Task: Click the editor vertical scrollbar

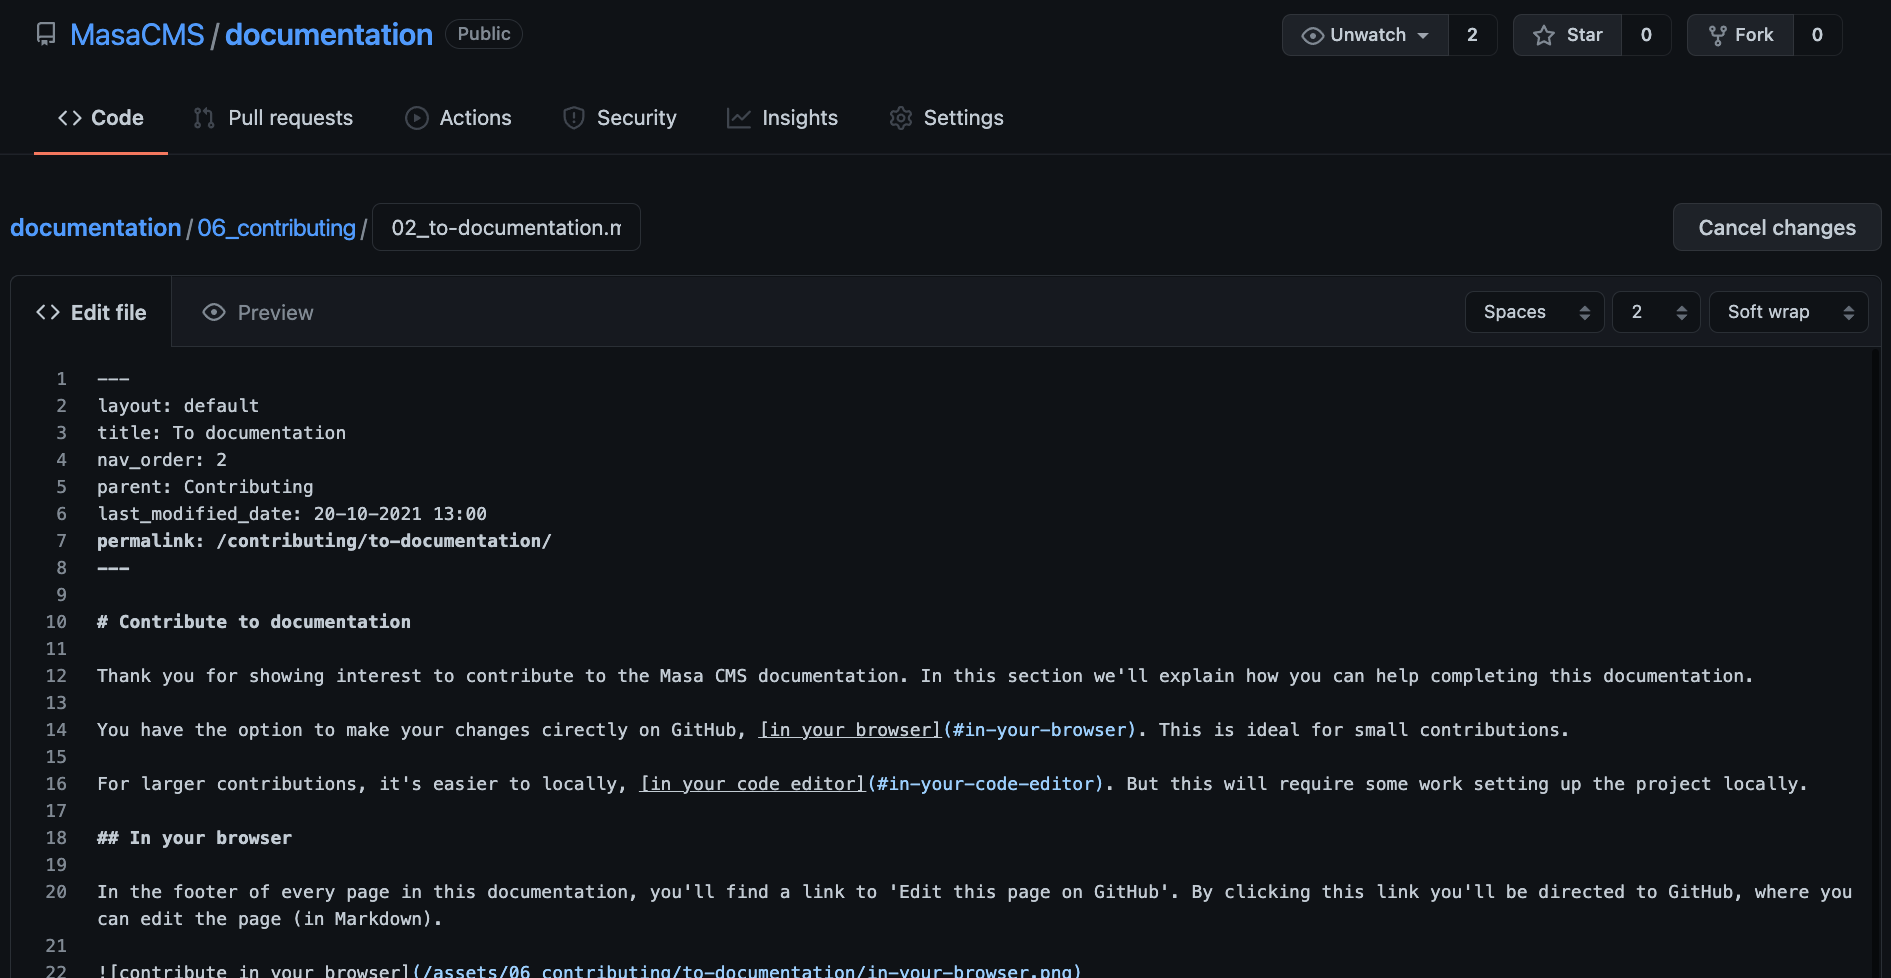Action: point(1875,662)
